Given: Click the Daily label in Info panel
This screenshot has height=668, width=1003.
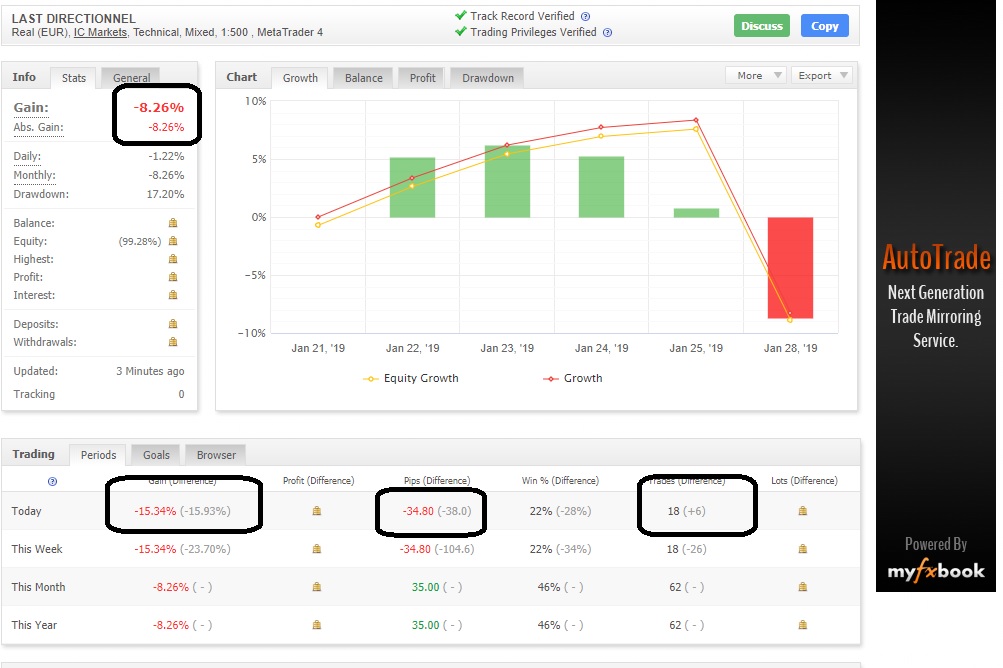Looking at the screenshot, I should pyautogui.click(x=27, y=156).
